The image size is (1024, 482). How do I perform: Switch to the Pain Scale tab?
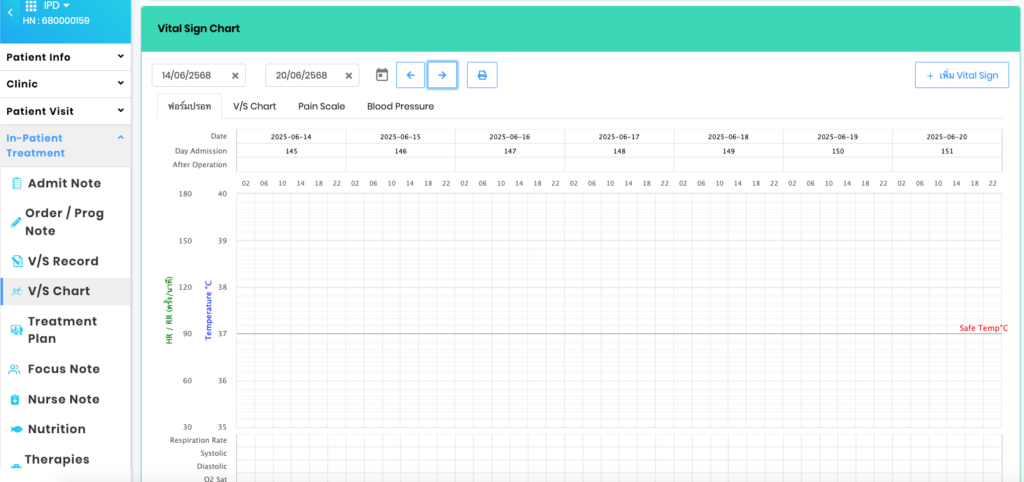(x=321, y=106)
